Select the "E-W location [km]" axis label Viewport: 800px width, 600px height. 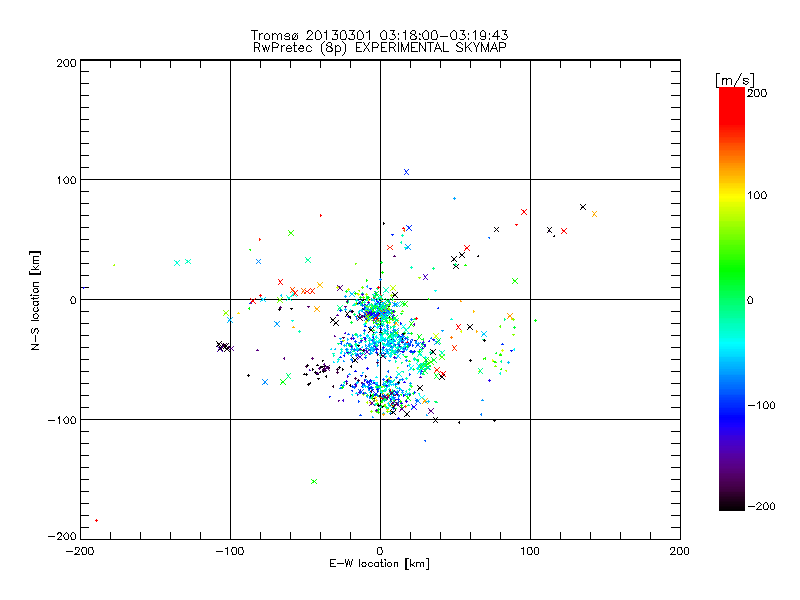tap(379, 564)
